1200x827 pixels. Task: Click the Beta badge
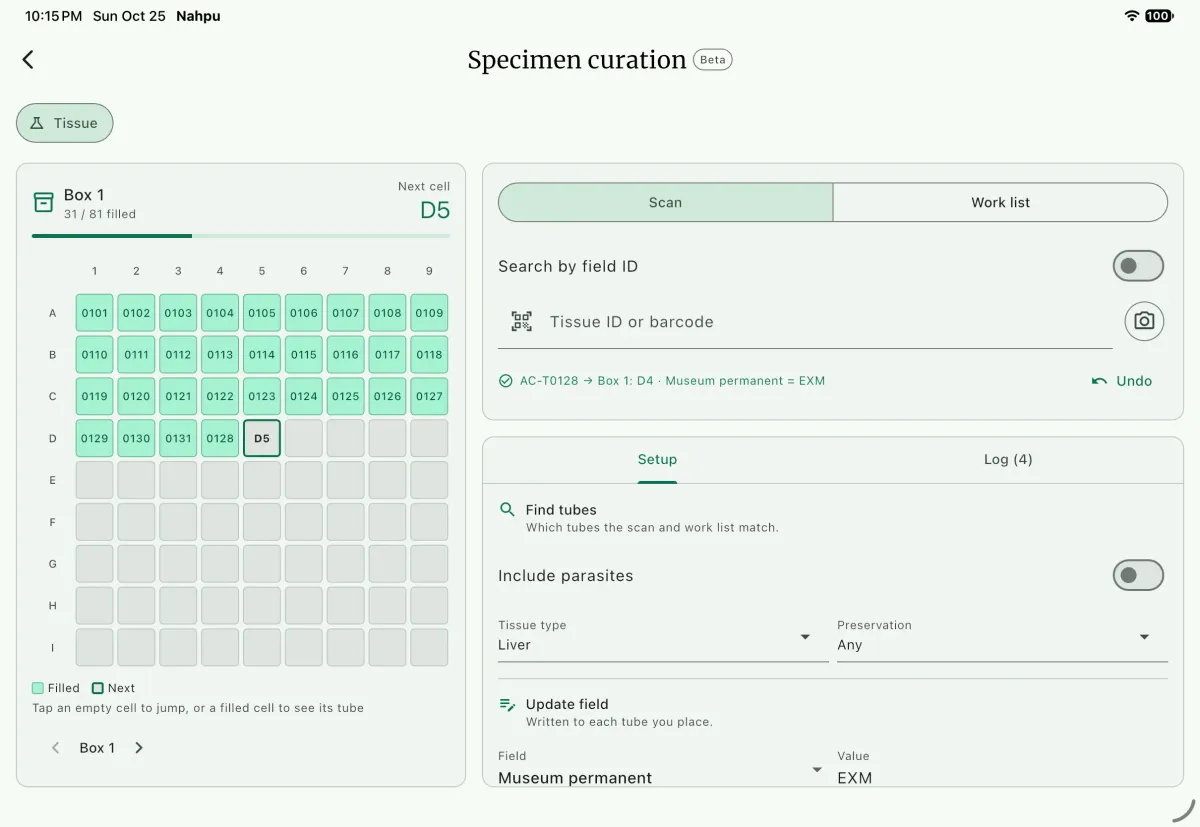coord(713,60)
